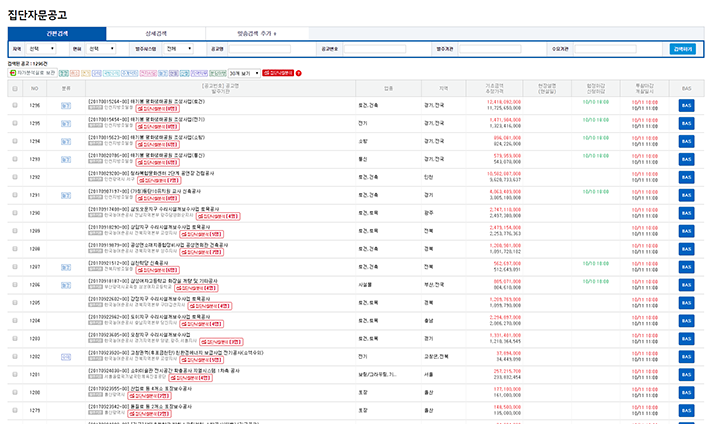Click category tag icon in row 1294
The height and width of the screenshot is (424, 712).
tap(66, 142)
